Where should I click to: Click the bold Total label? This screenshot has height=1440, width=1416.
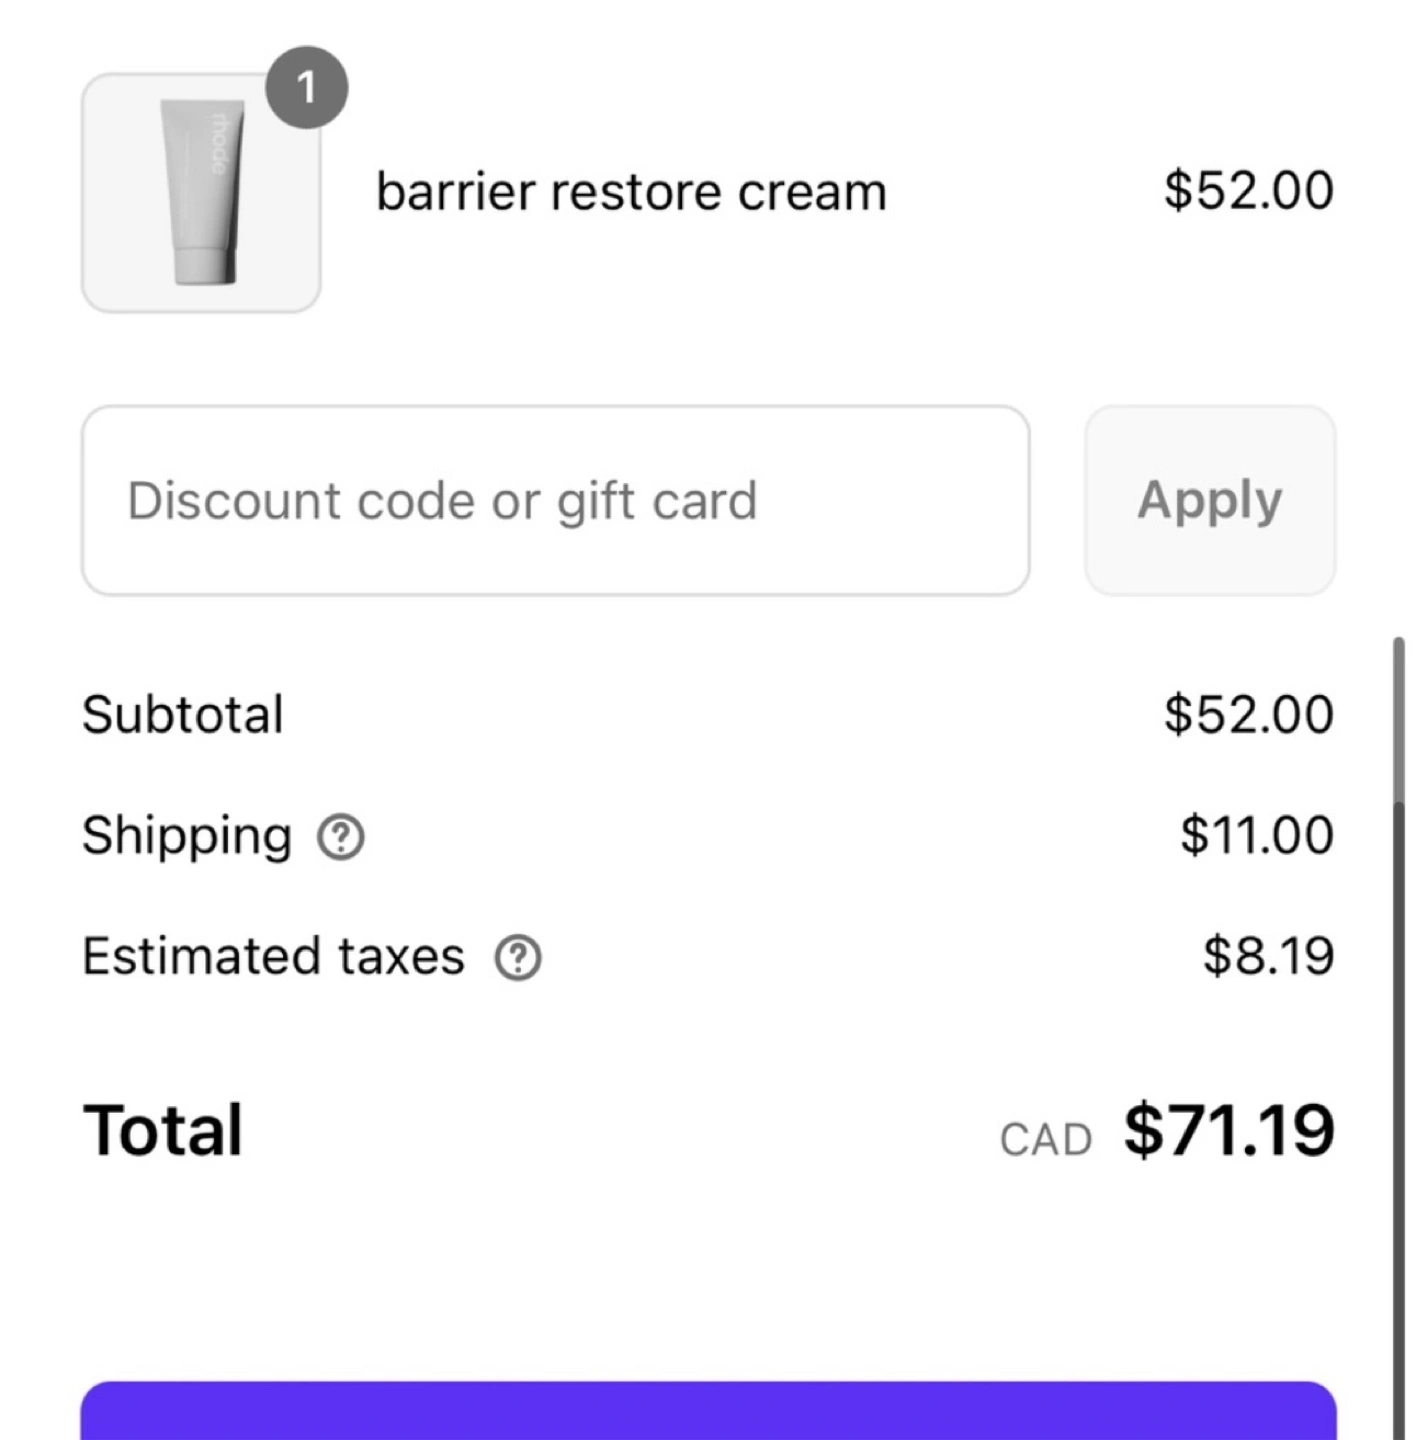(x=162, y=1130)
